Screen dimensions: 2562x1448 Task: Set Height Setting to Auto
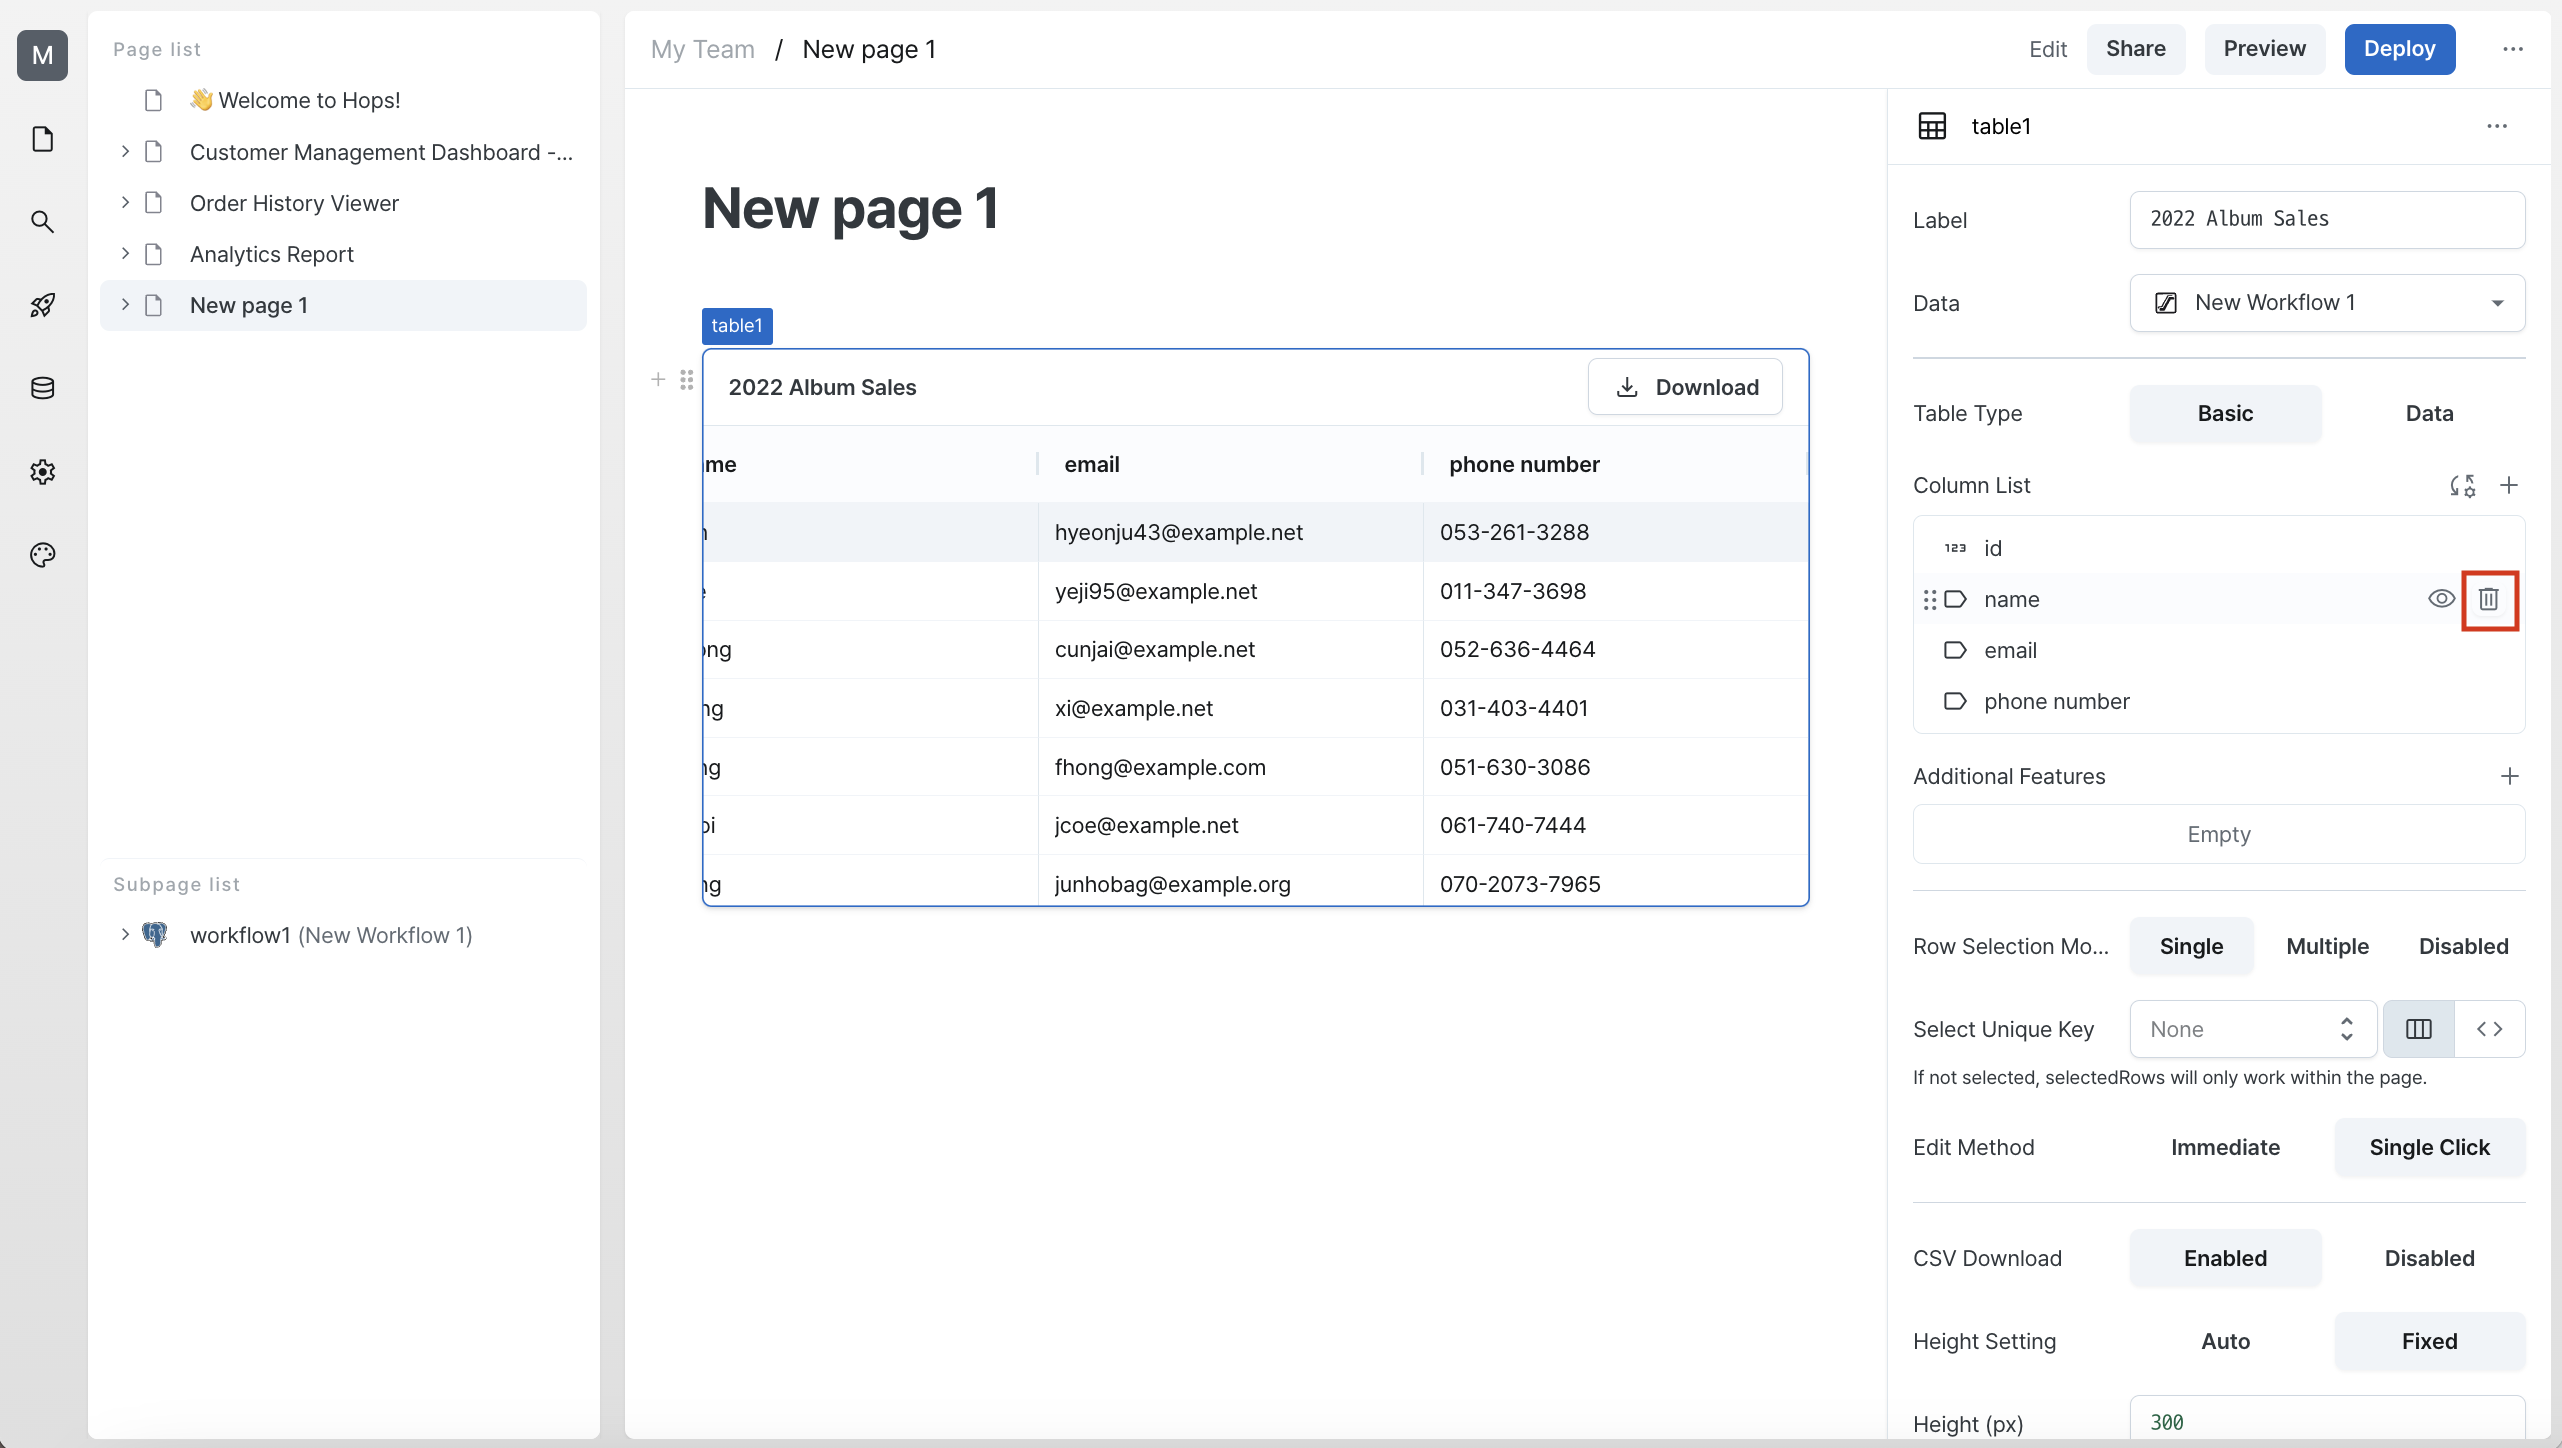pyautogui.click(x=2225, y=1341)
